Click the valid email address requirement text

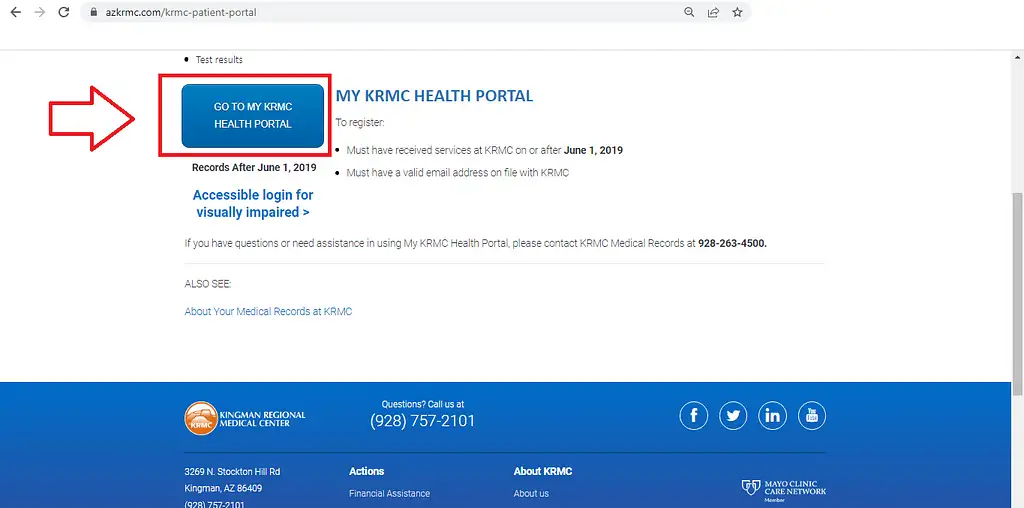pyautogui.click(x=458, y=173)
